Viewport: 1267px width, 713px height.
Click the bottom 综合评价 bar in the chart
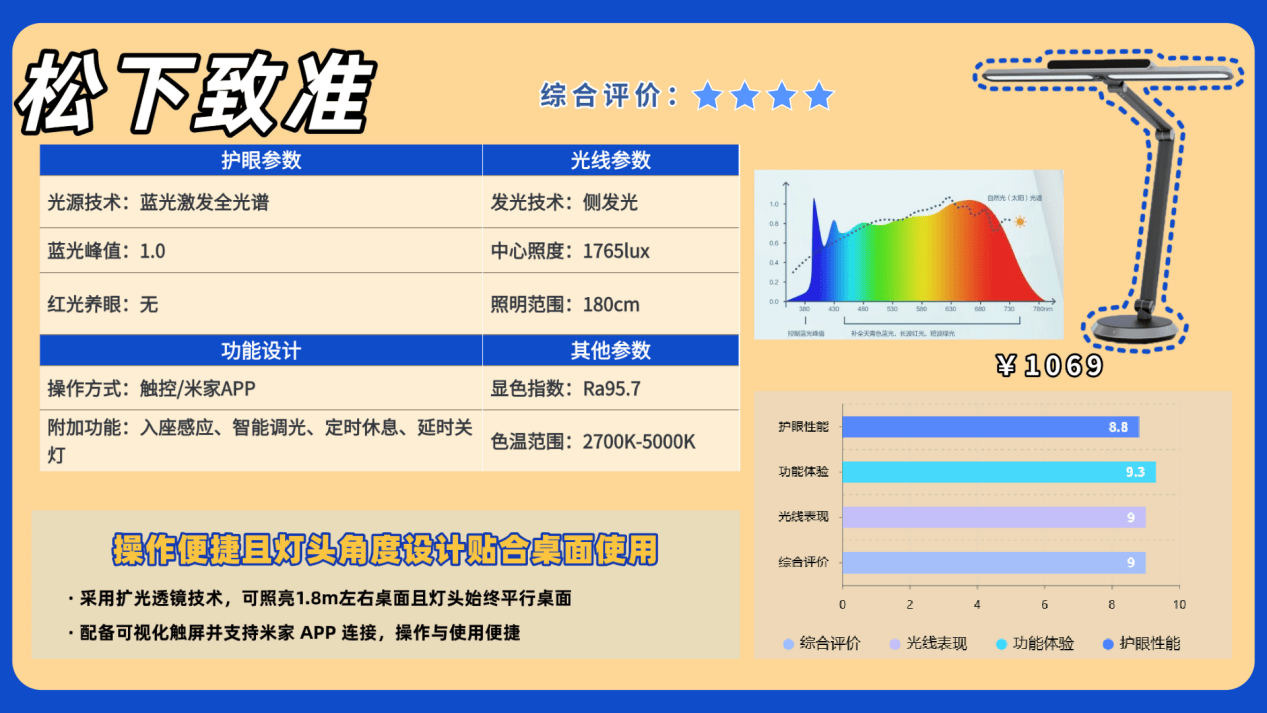click(x=994, y=562)
